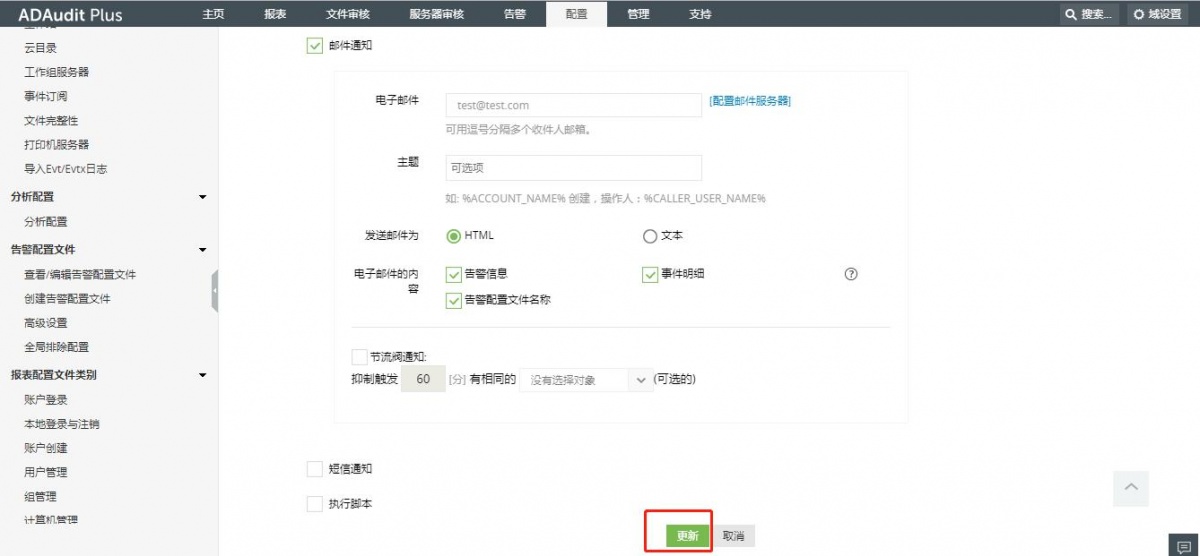Switch to the 告警 tab
This screenshot has width=1200, height=556.
point(514,14)
